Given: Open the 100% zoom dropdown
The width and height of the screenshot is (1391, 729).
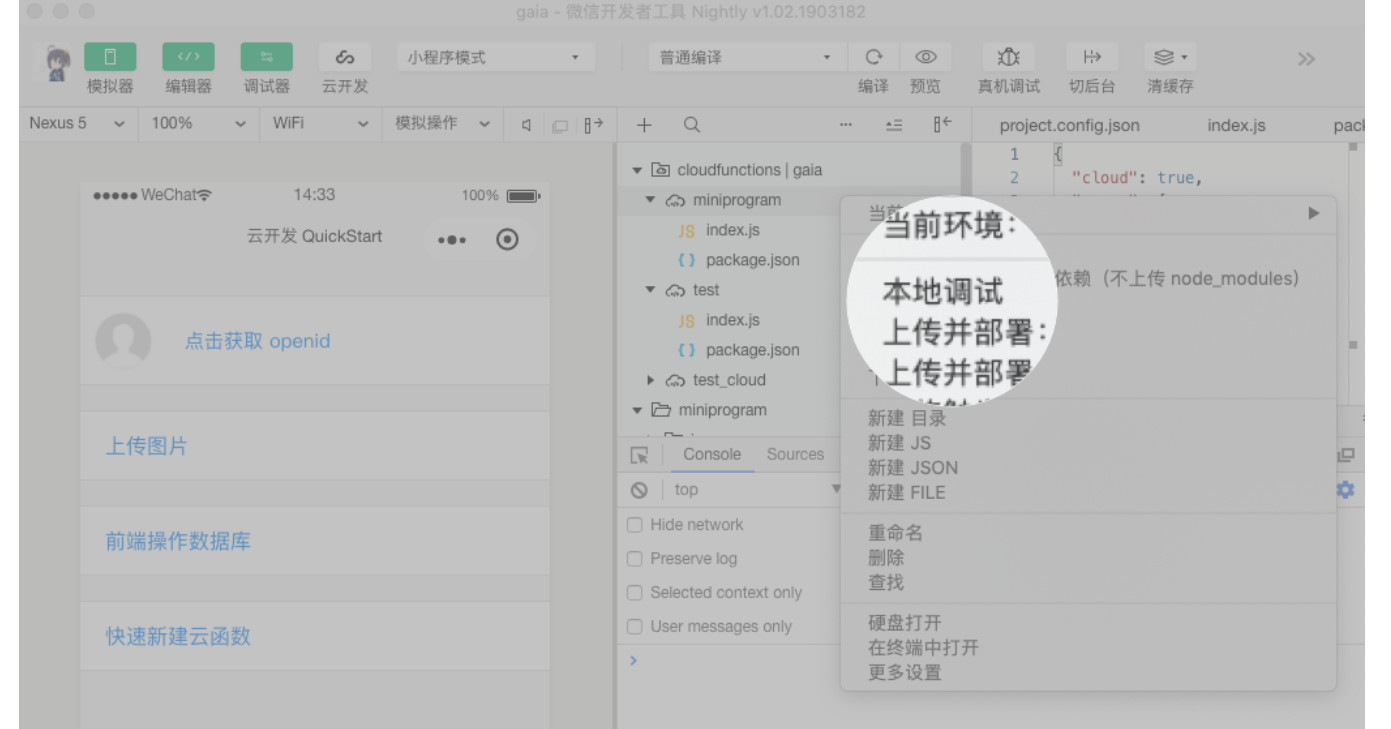Looking at the screenshot, I should click(x=198, y=124).
